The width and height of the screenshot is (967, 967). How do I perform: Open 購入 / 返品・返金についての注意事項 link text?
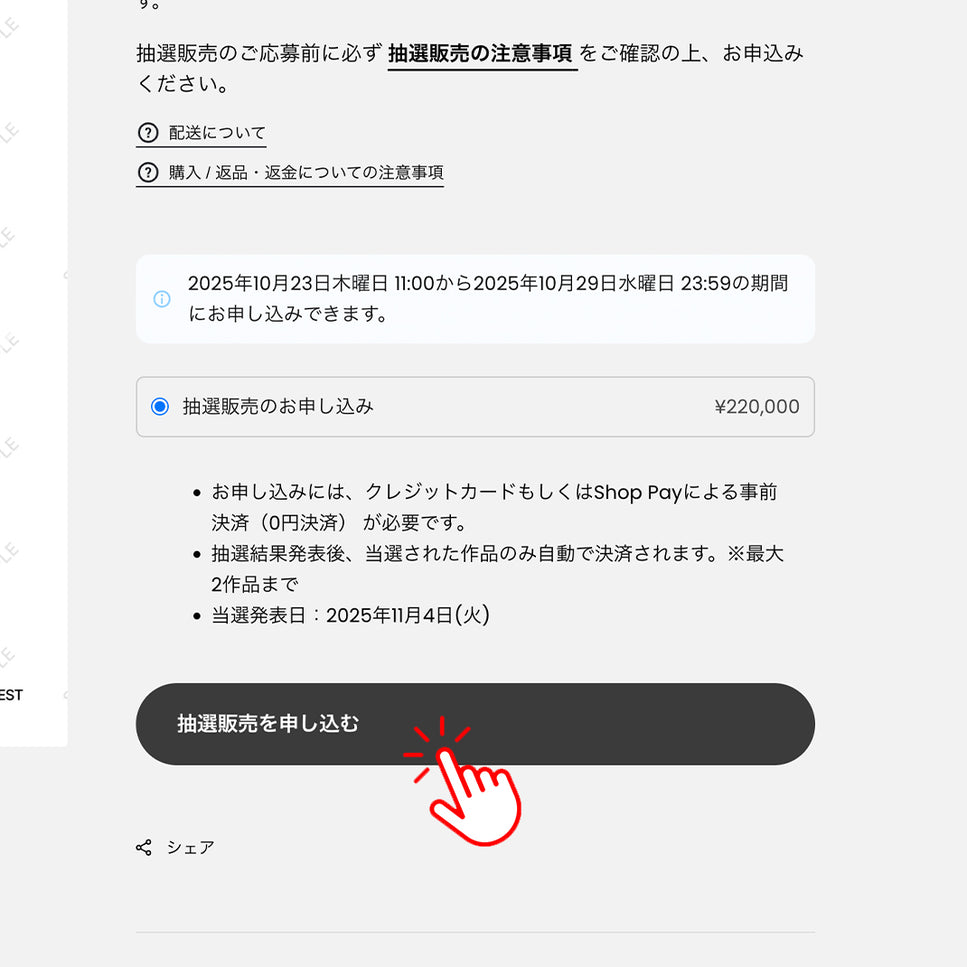(306, 172)
